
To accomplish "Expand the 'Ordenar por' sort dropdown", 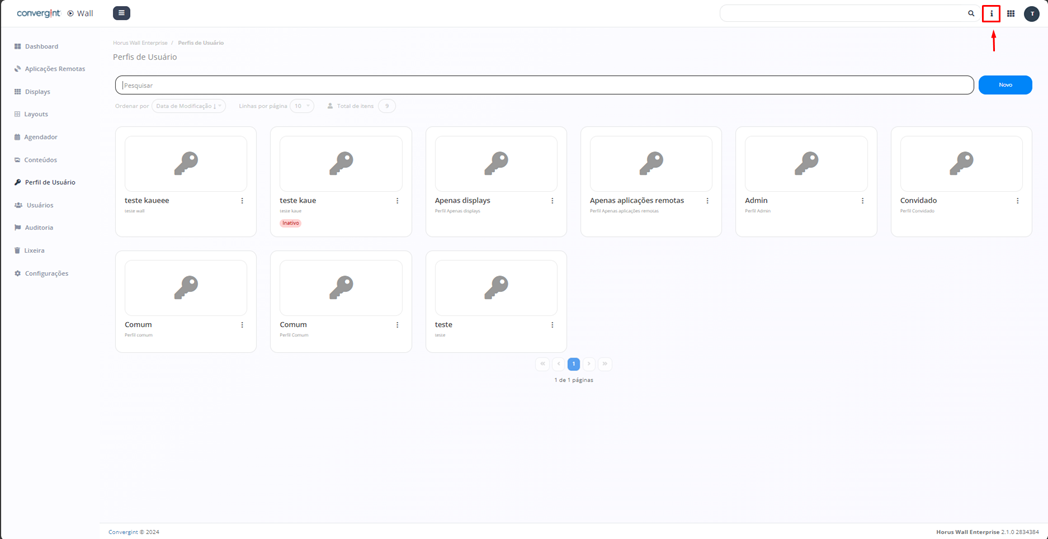I will [x=188, y=106].
